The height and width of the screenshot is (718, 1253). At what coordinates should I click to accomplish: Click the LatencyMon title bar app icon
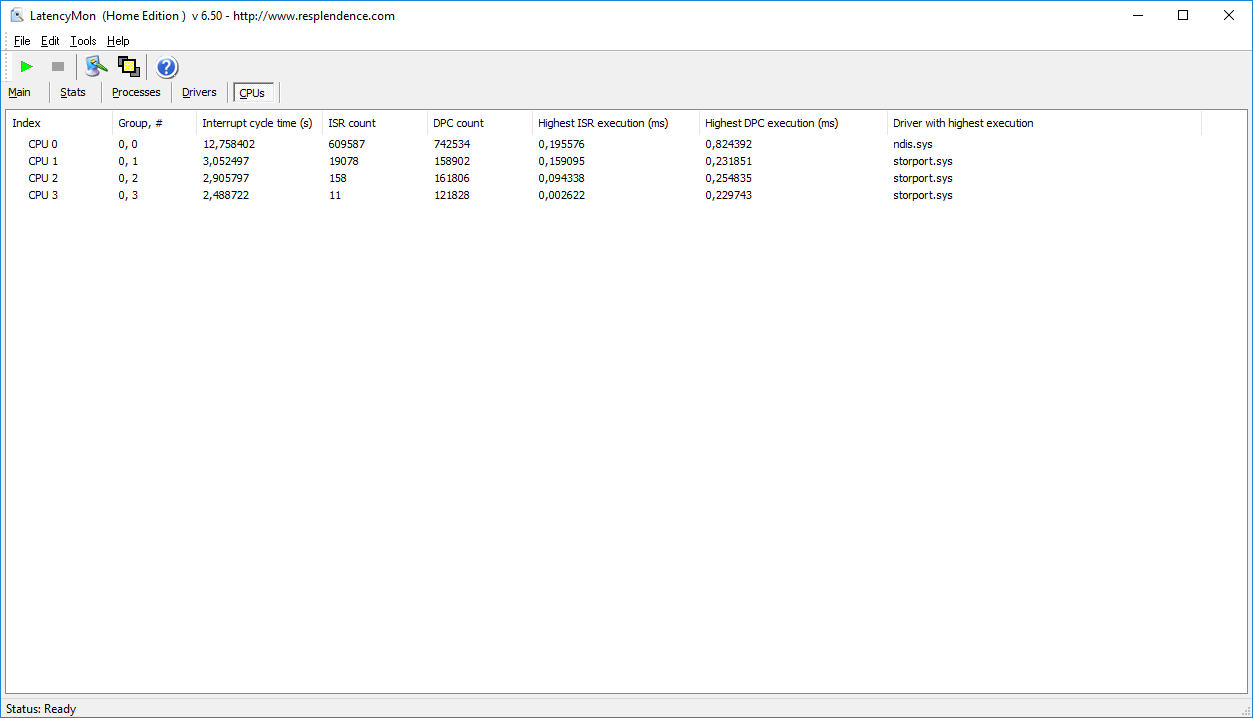point(16,15)
